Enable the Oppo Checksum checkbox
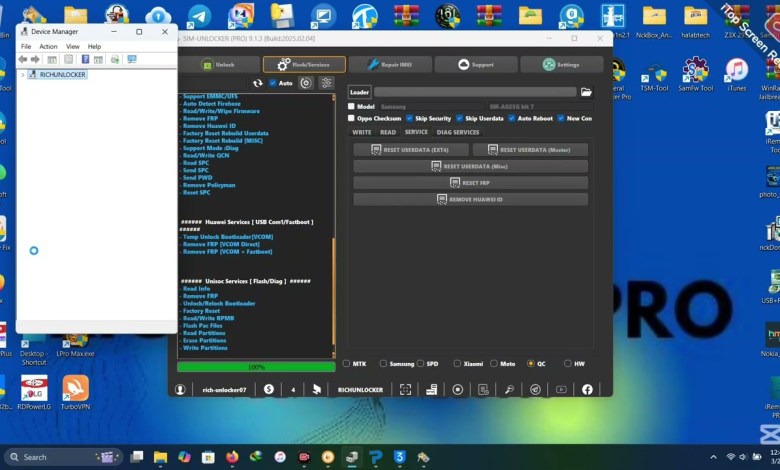 [351, 118]
